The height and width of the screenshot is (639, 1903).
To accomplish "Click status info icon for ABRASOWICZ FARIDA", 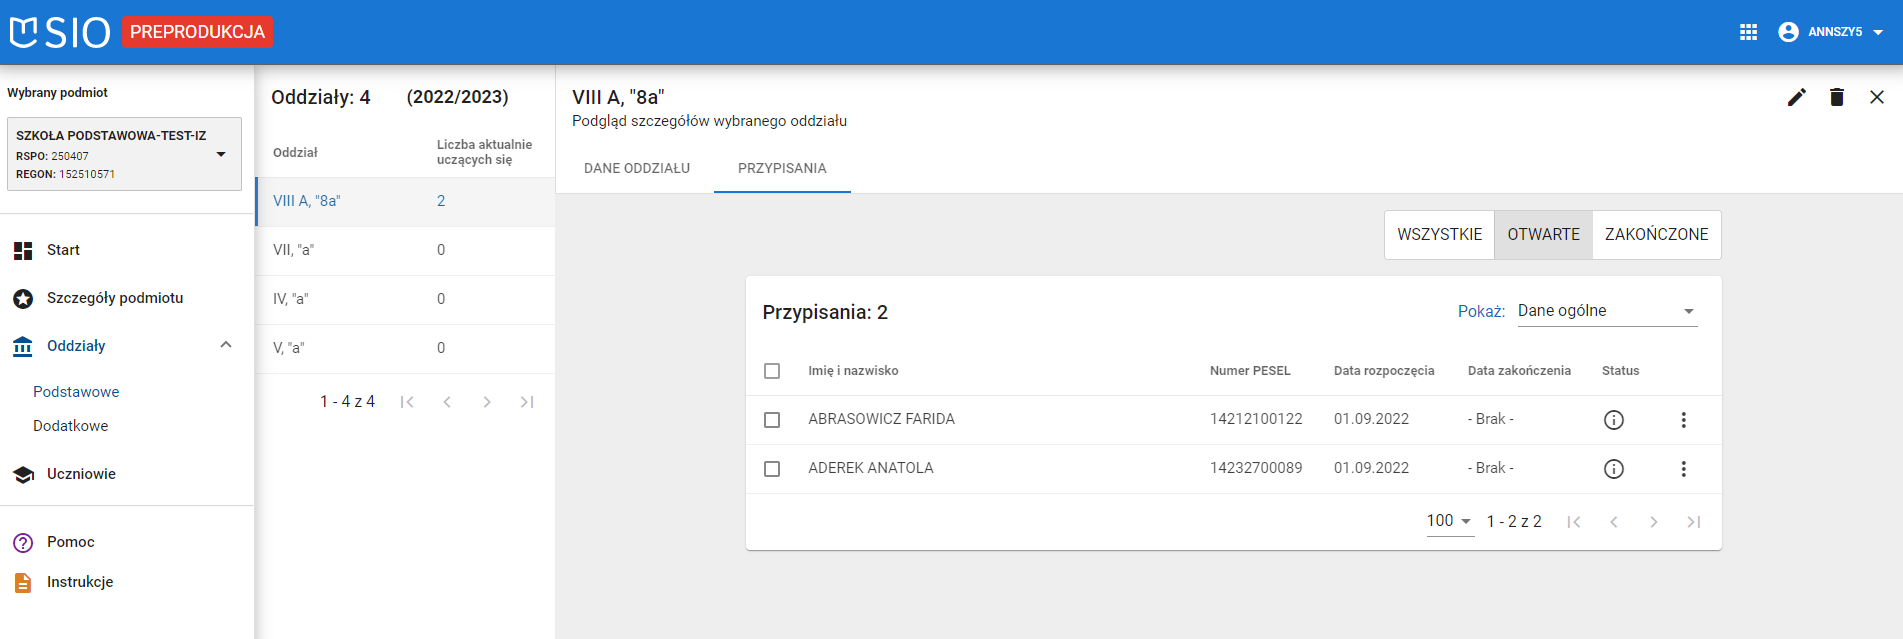I will (1613, 420).
